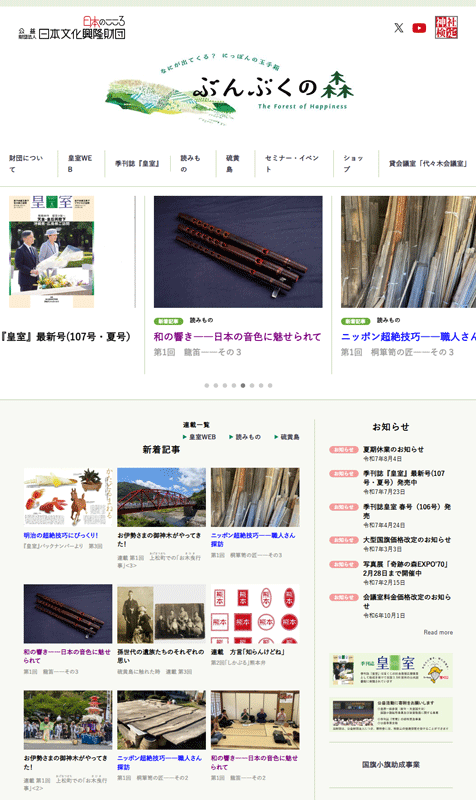This screenshot has height=800, width=476.
Task: Click the red 神社検定 seal icon
Action: click(446, 28)
